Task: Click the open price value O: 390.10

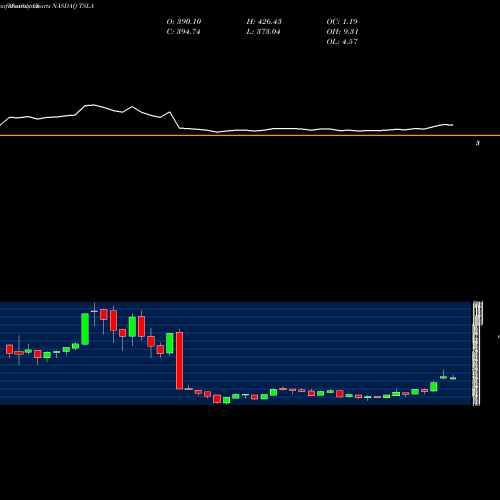Action: [x=184, y=22]
